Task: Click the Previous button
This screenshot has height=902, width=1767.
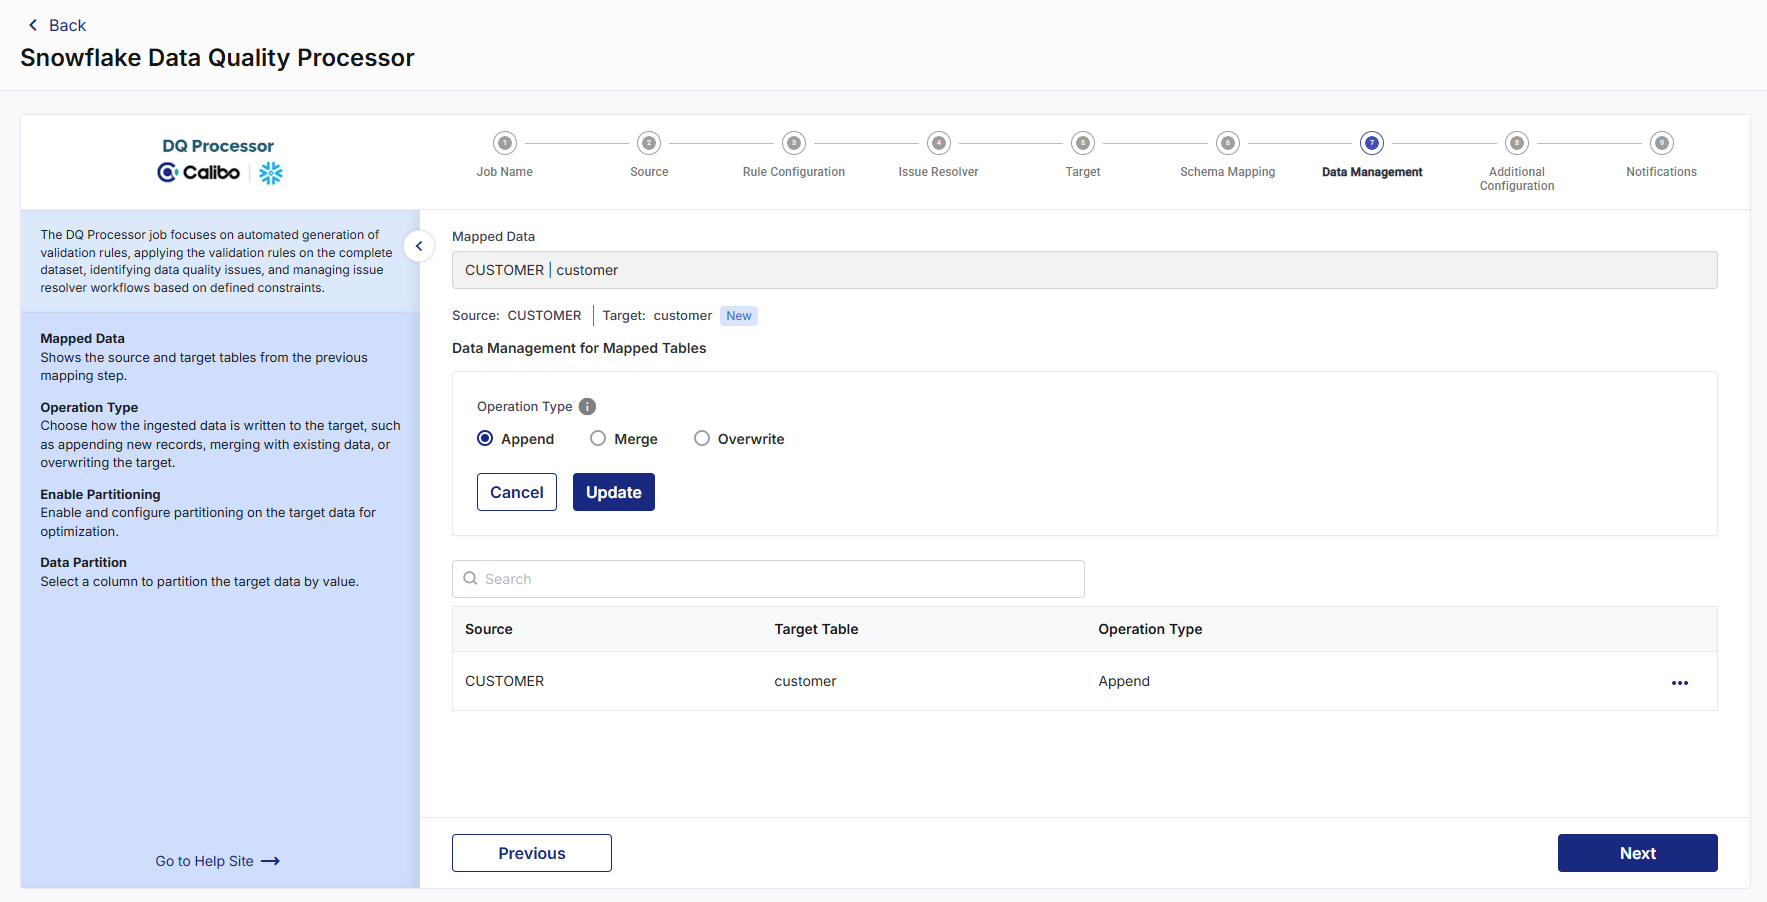Action: (532, 853)
